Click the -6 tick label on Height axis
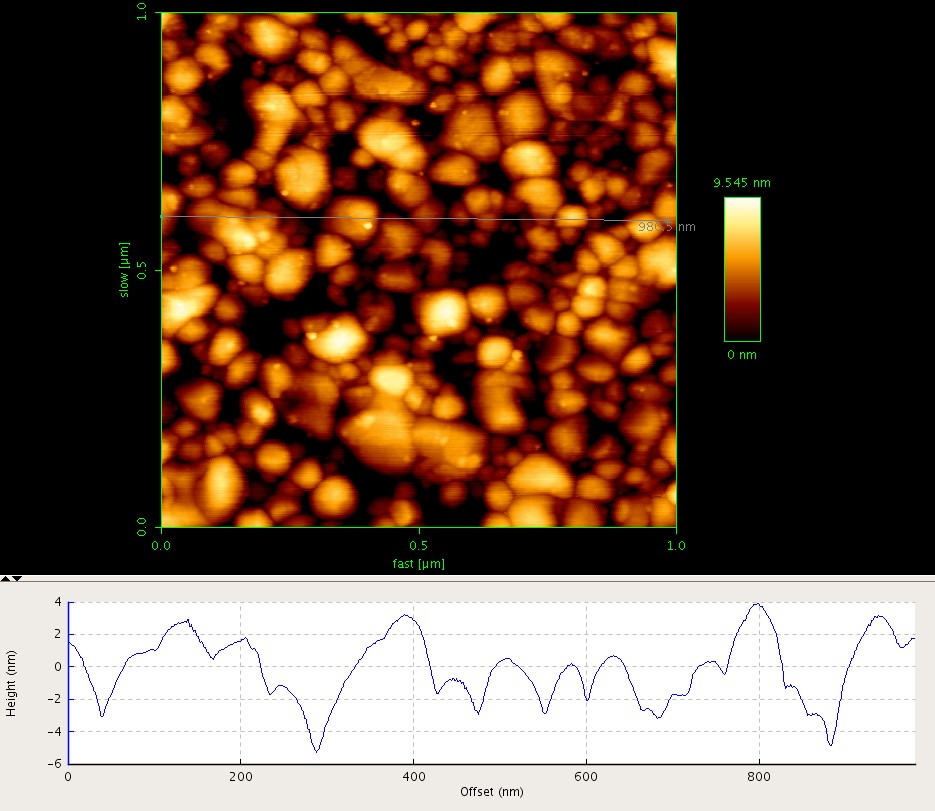This screenshot has width=935, height=811. point(56,763)
